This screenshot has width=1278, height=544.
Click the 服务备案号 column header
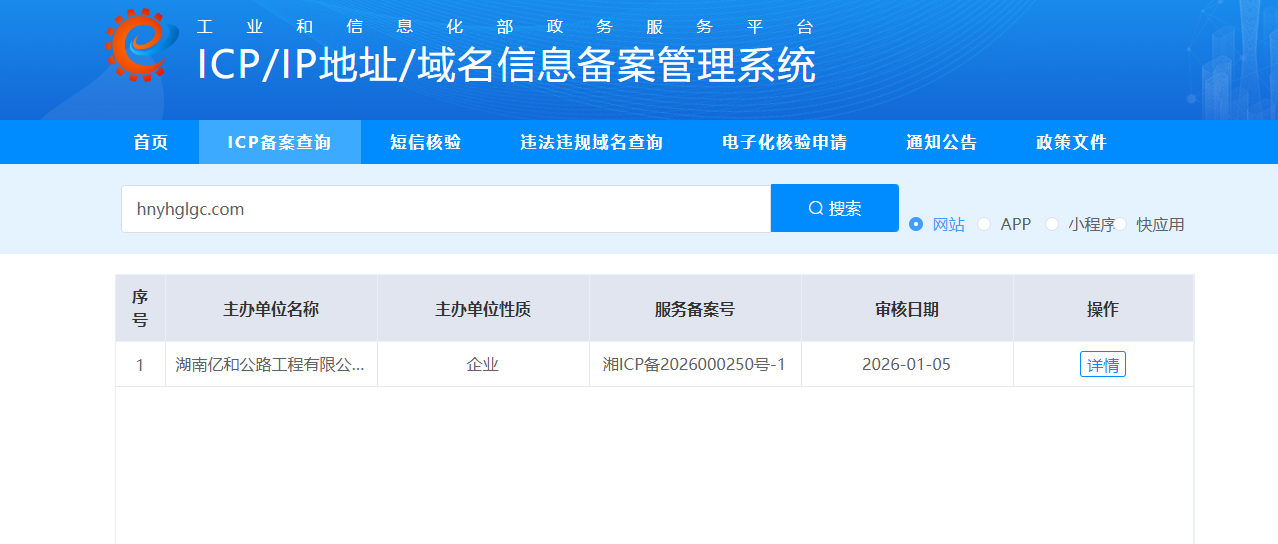(695, 309)
